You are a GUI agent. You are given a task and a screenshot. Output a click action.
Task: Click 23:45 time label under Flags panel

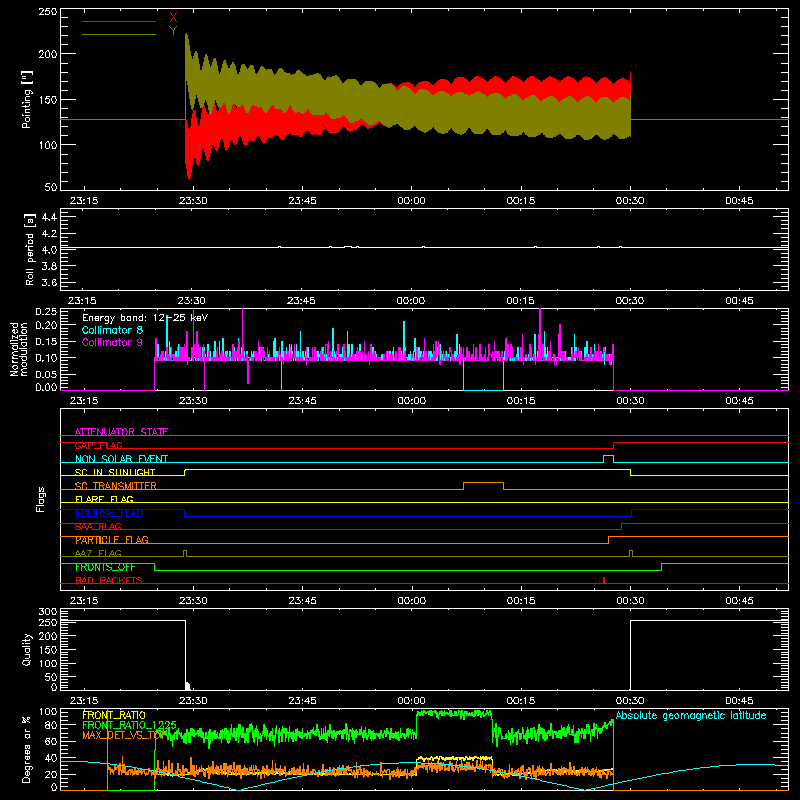[x=302, y=601]
